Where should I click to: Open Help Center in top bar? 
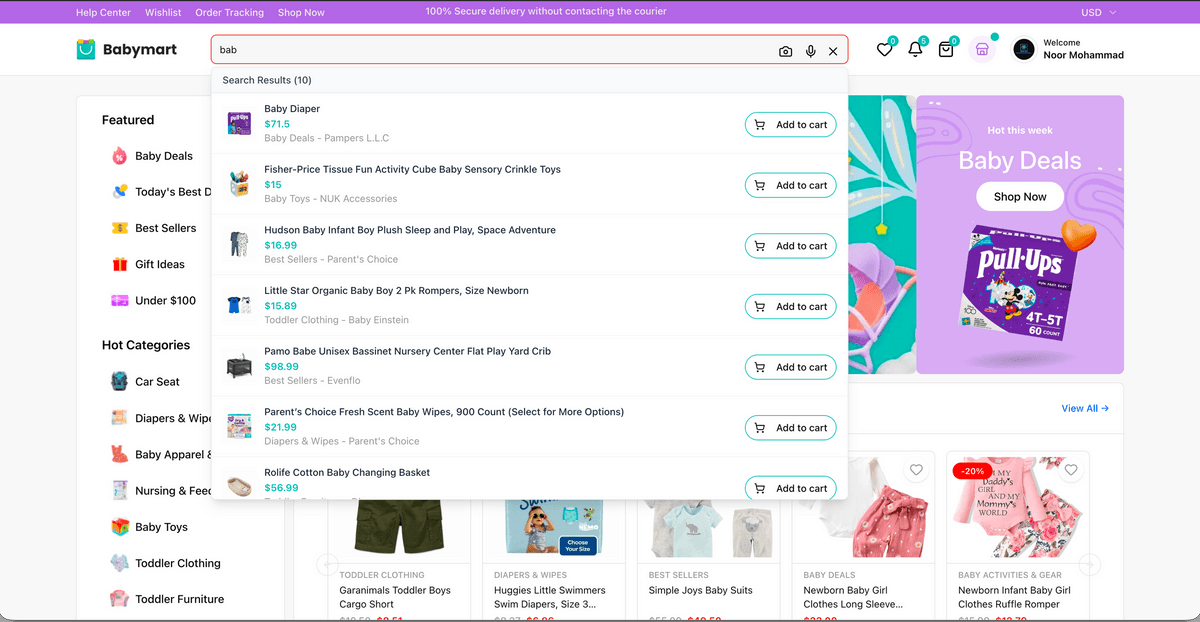pos(104,12)
